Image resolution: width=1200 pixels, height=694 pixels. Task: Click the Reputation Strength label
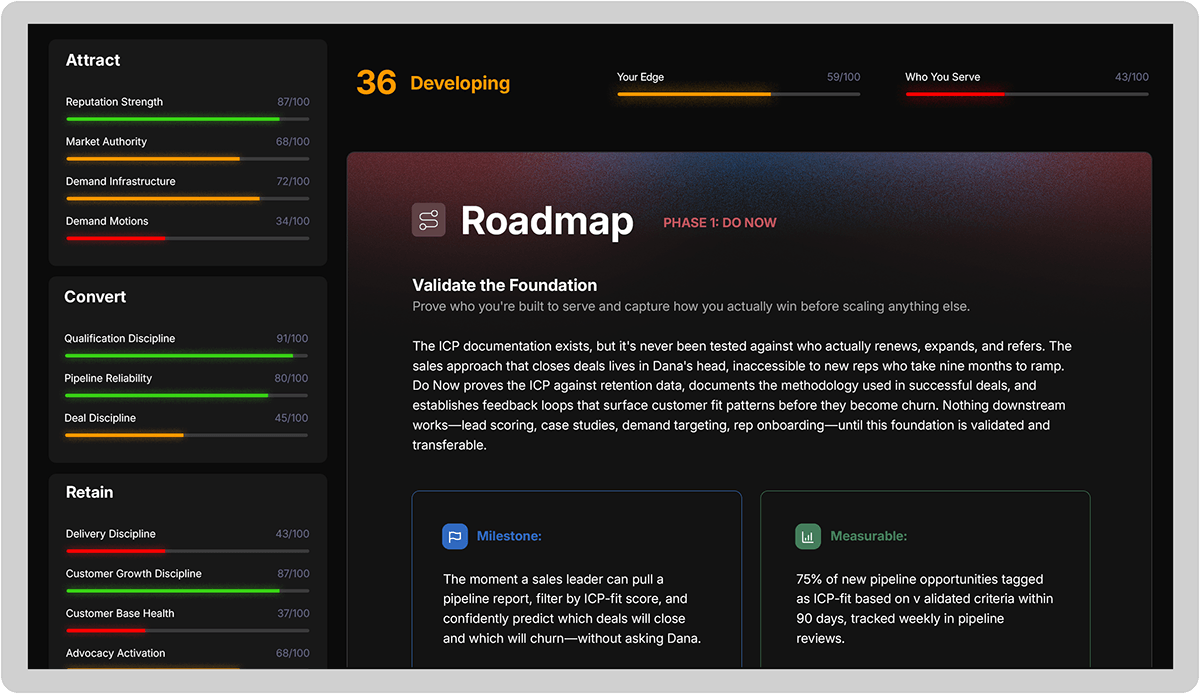pyautogui.click(x=114, y=102)
